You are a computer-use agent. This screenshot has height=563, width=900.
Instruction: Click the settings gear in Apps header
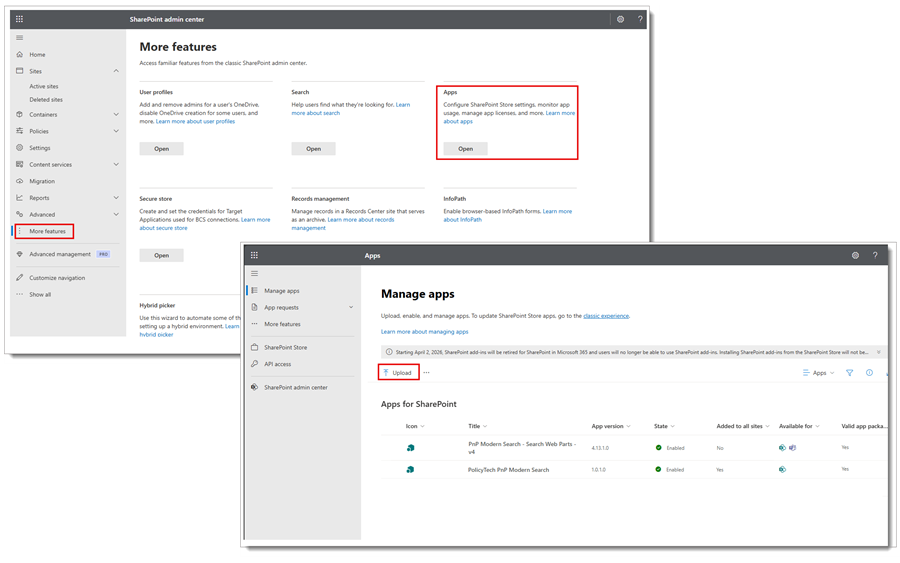(855, 255)
